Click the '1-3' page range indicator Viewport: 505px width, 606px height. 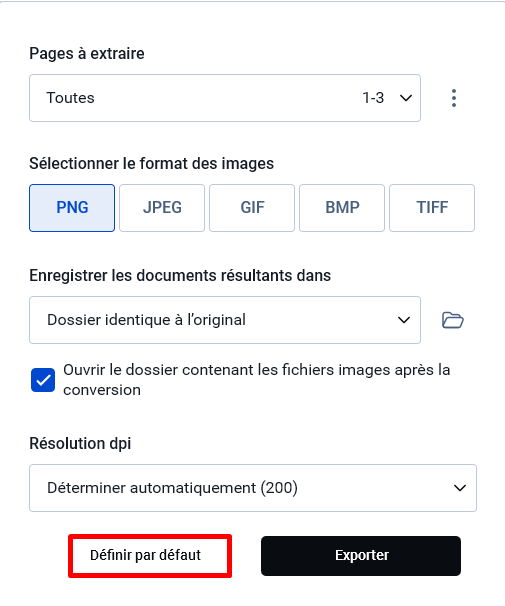pos(373,98)
